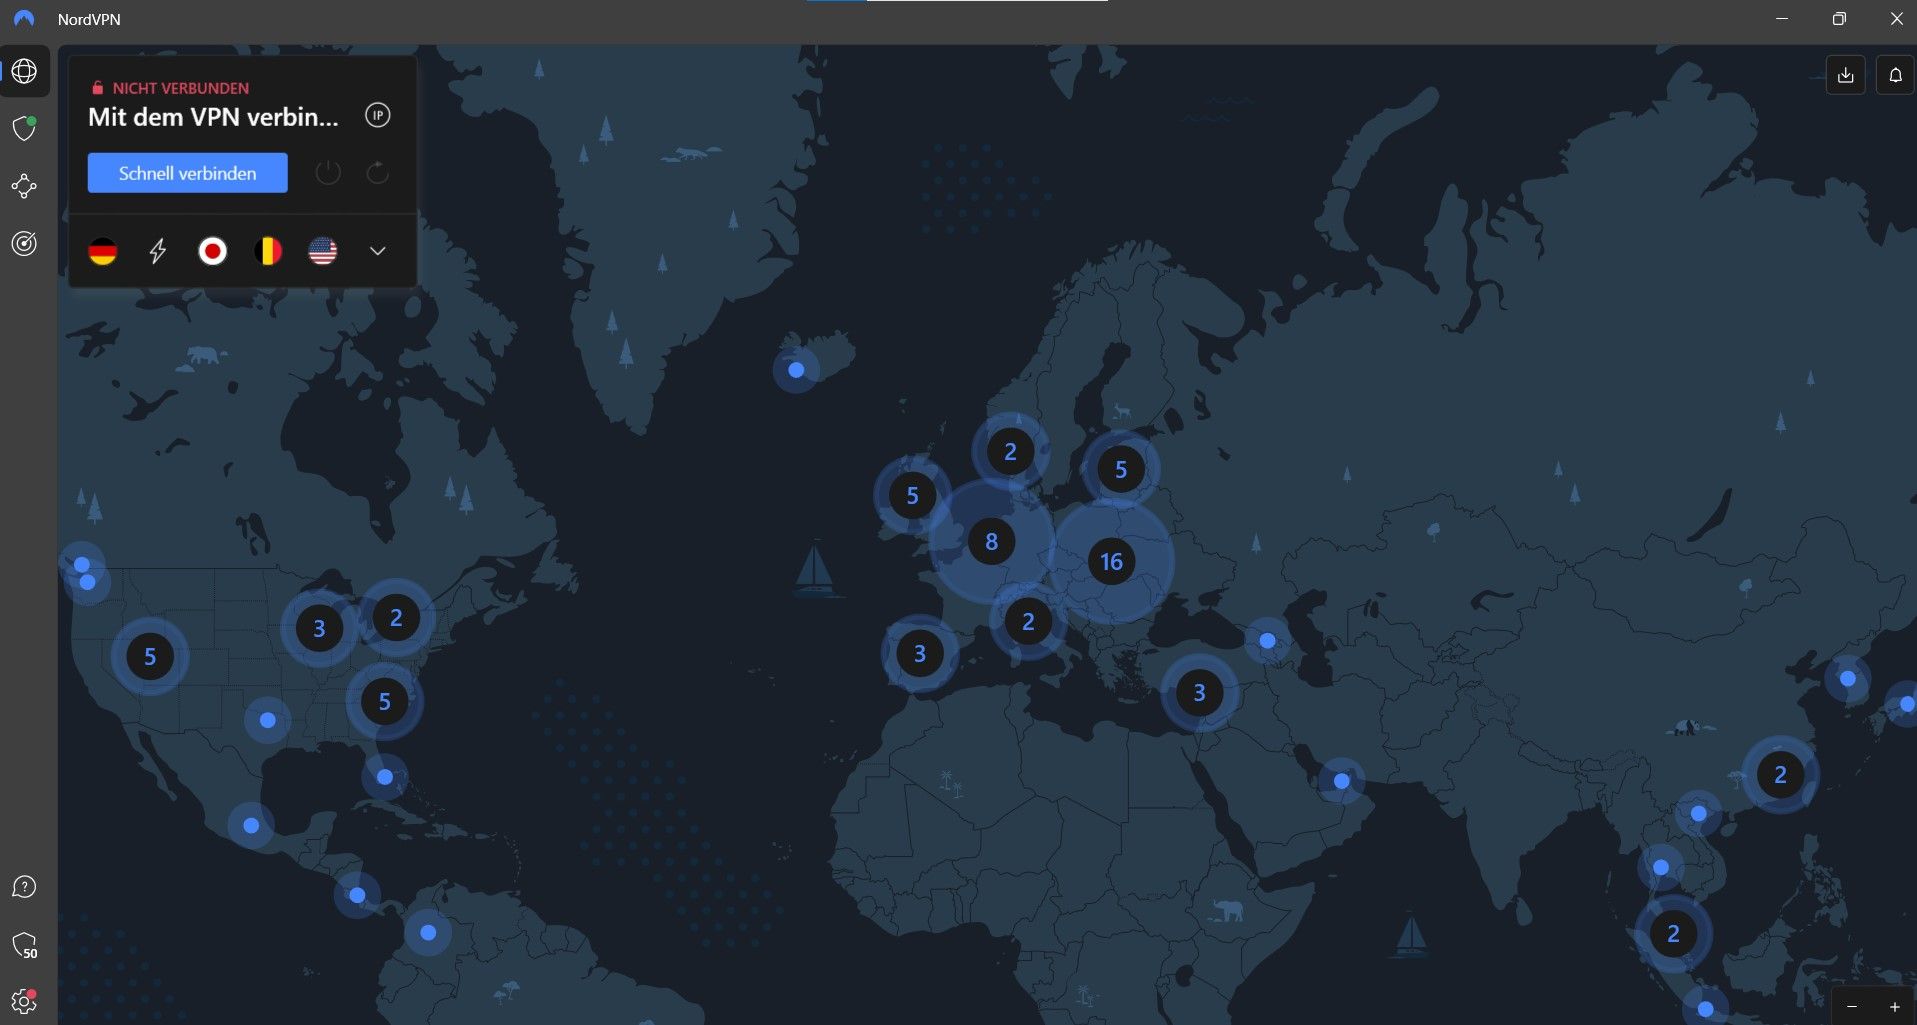Expand recent connections chevron
This screenshot has height=1025, width=1917.
(x=377, y=251)
